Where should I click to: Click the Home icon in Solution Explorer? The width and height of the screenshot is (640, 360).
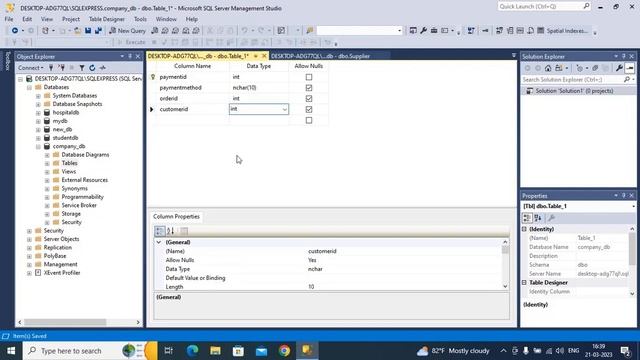[x=548, y=68]
